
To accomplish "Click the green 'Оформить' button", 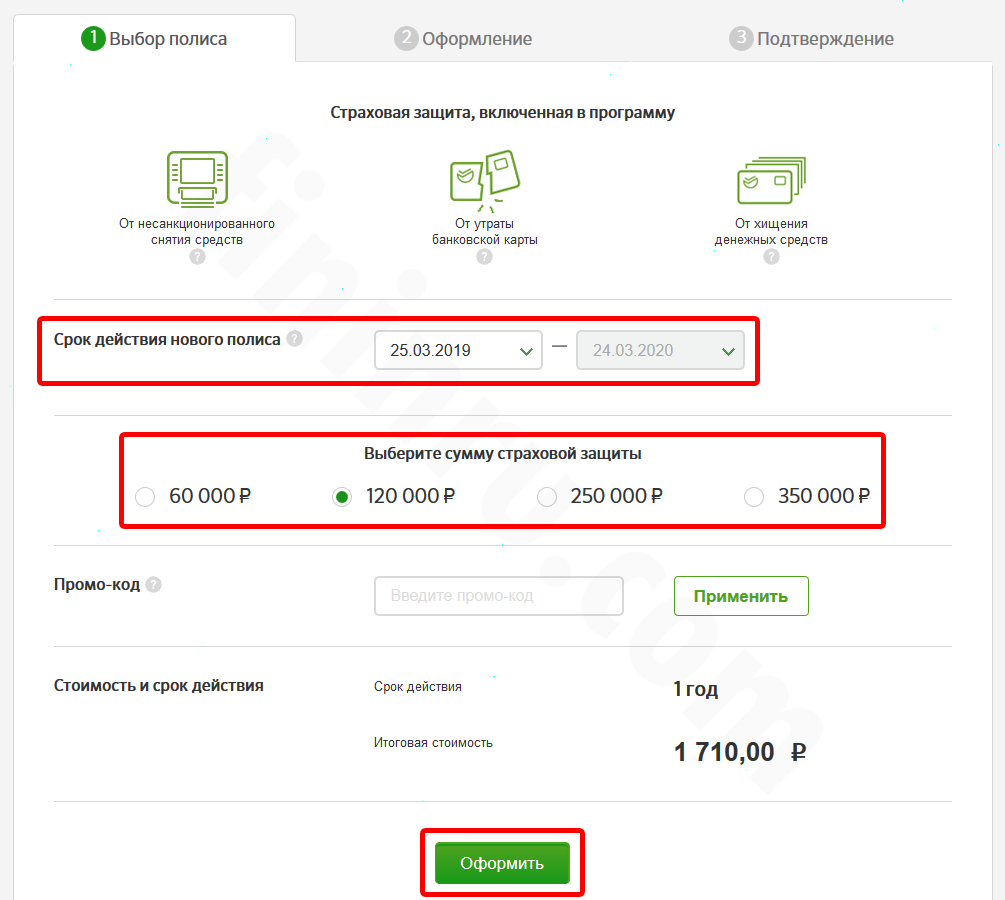I will coord(502,863).
